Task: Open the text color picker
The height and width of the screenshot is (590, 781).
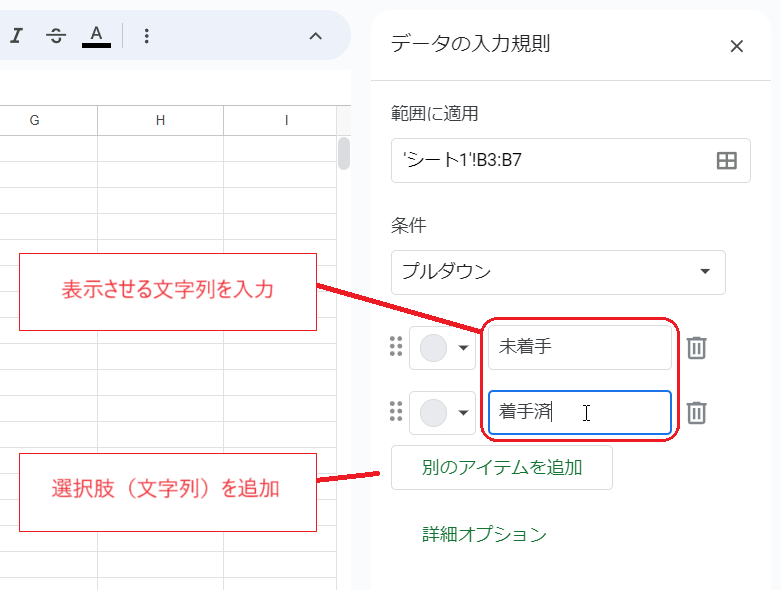Action: (96, 36)
